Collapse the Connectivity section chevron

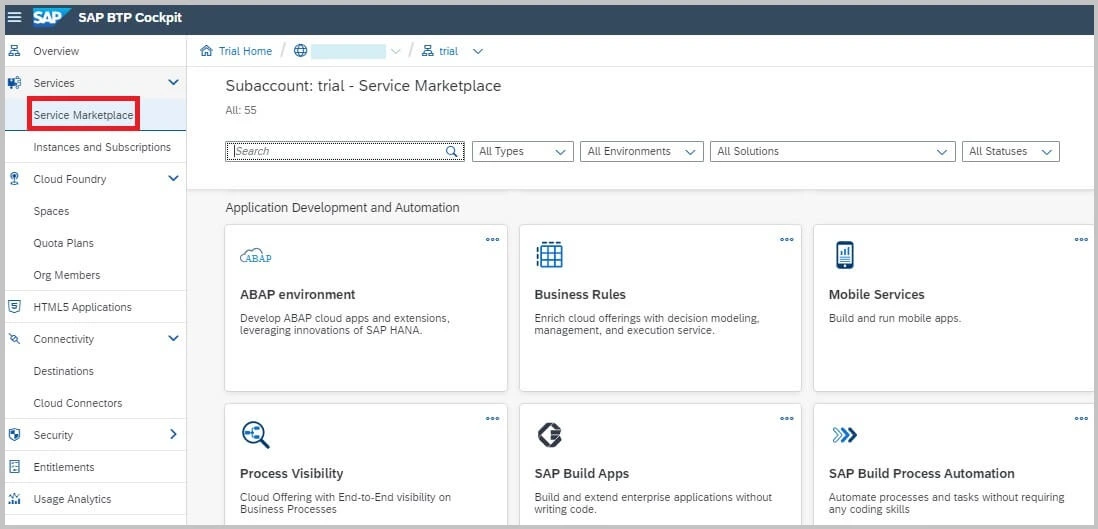pos(174,338)
